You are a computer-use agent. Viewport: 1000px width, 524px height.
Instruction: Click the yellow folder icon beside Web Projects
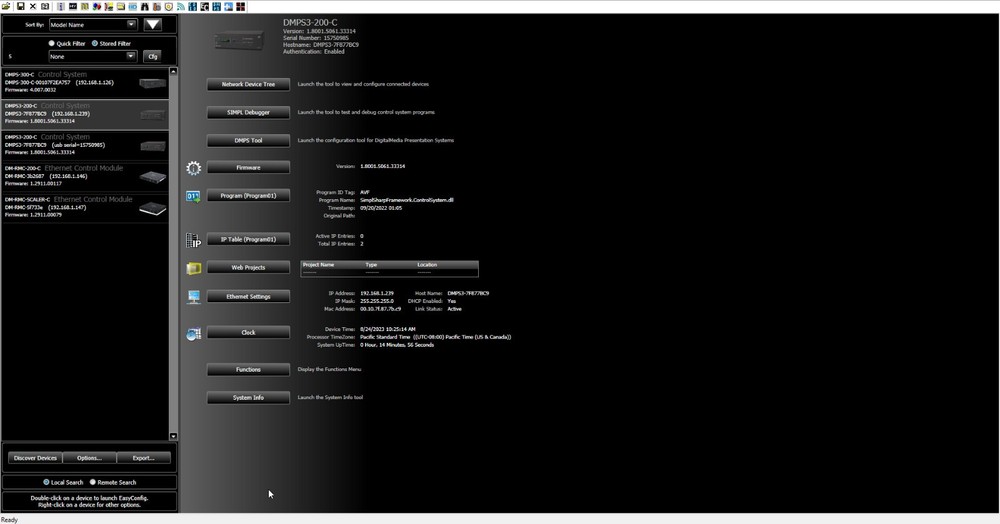click(193, 268)
